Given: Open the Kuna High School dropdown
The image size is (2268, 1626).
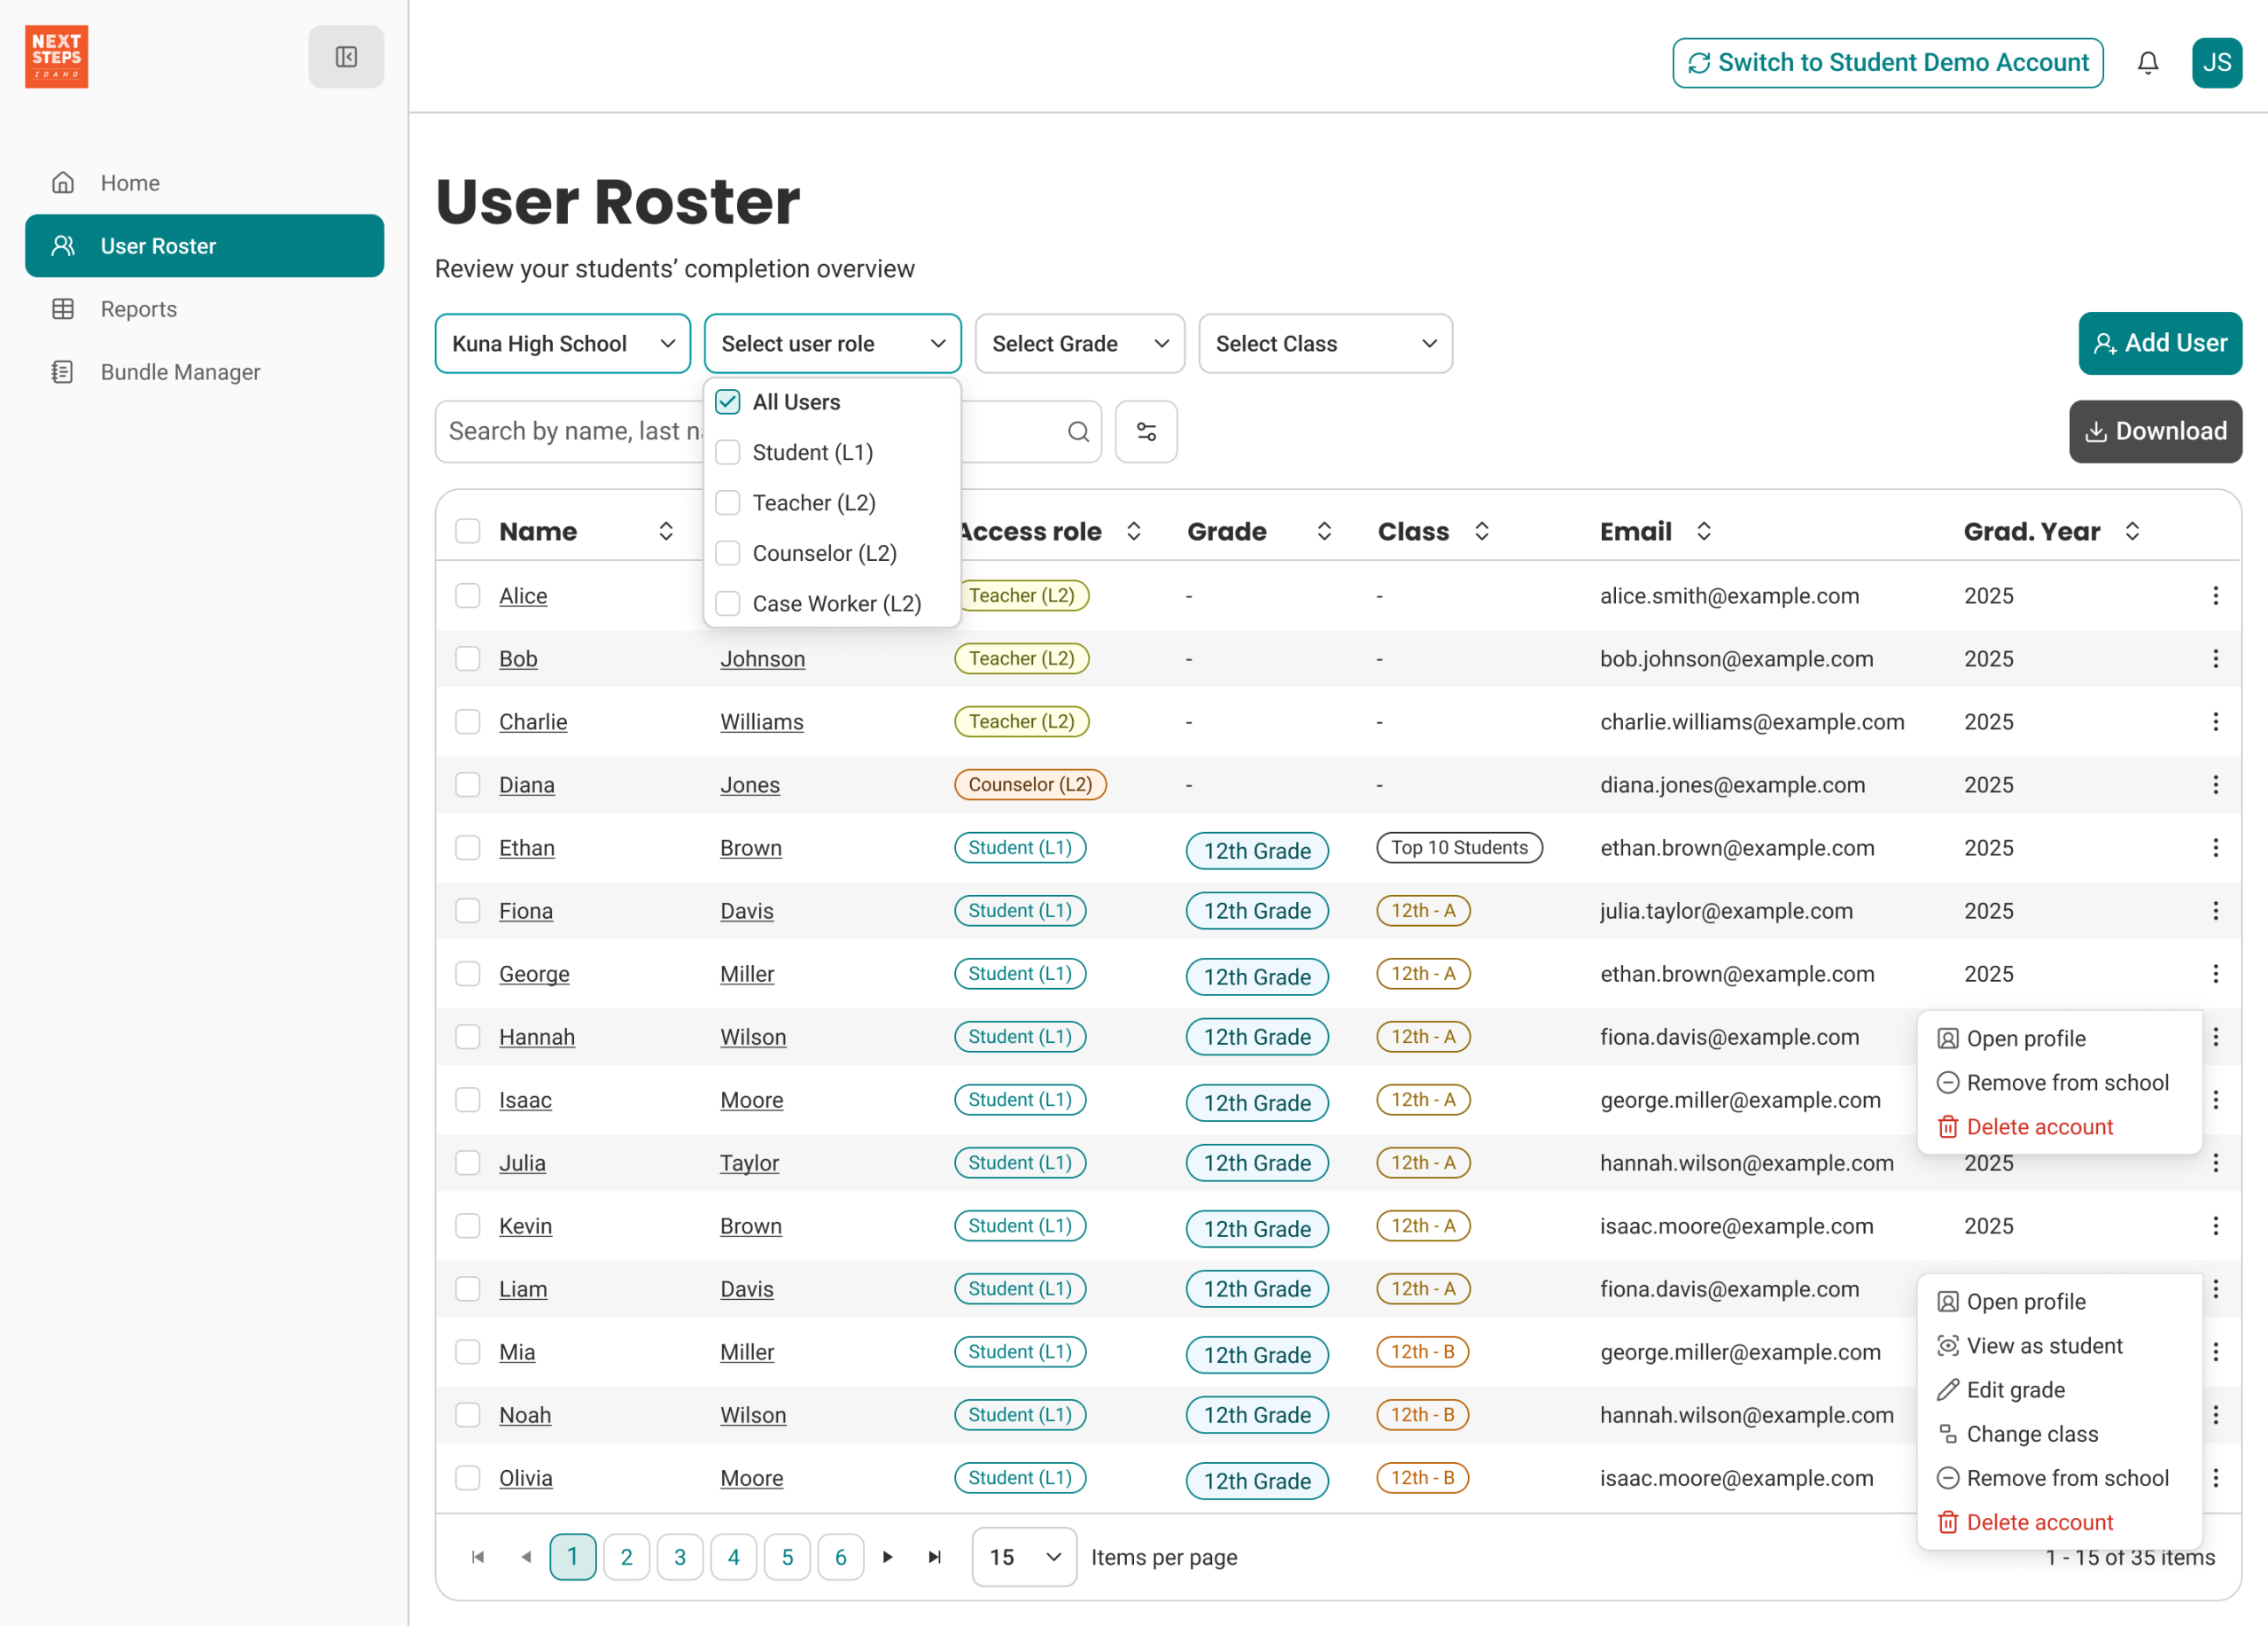Looking at the screenshot, I should (x=562, y=344).
